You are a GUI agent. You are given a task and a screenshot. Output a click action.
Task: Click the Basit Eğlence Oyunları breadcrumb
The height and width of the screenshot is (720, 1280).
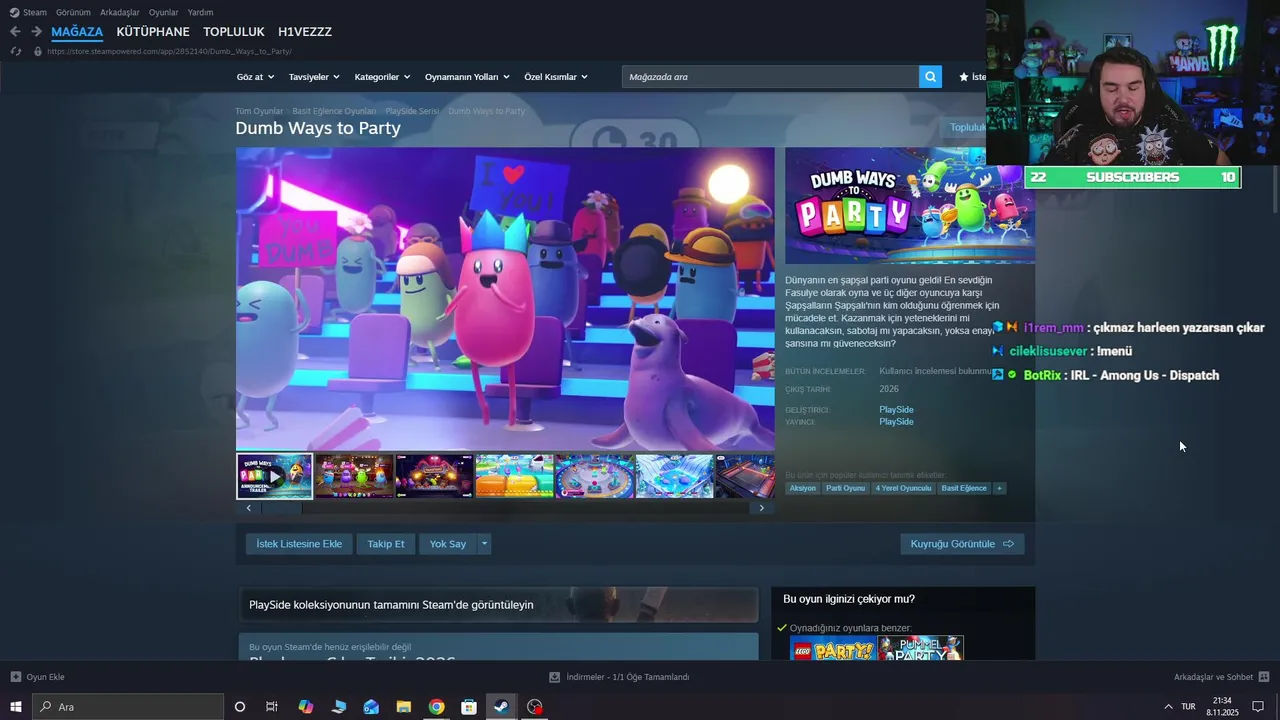334,111
